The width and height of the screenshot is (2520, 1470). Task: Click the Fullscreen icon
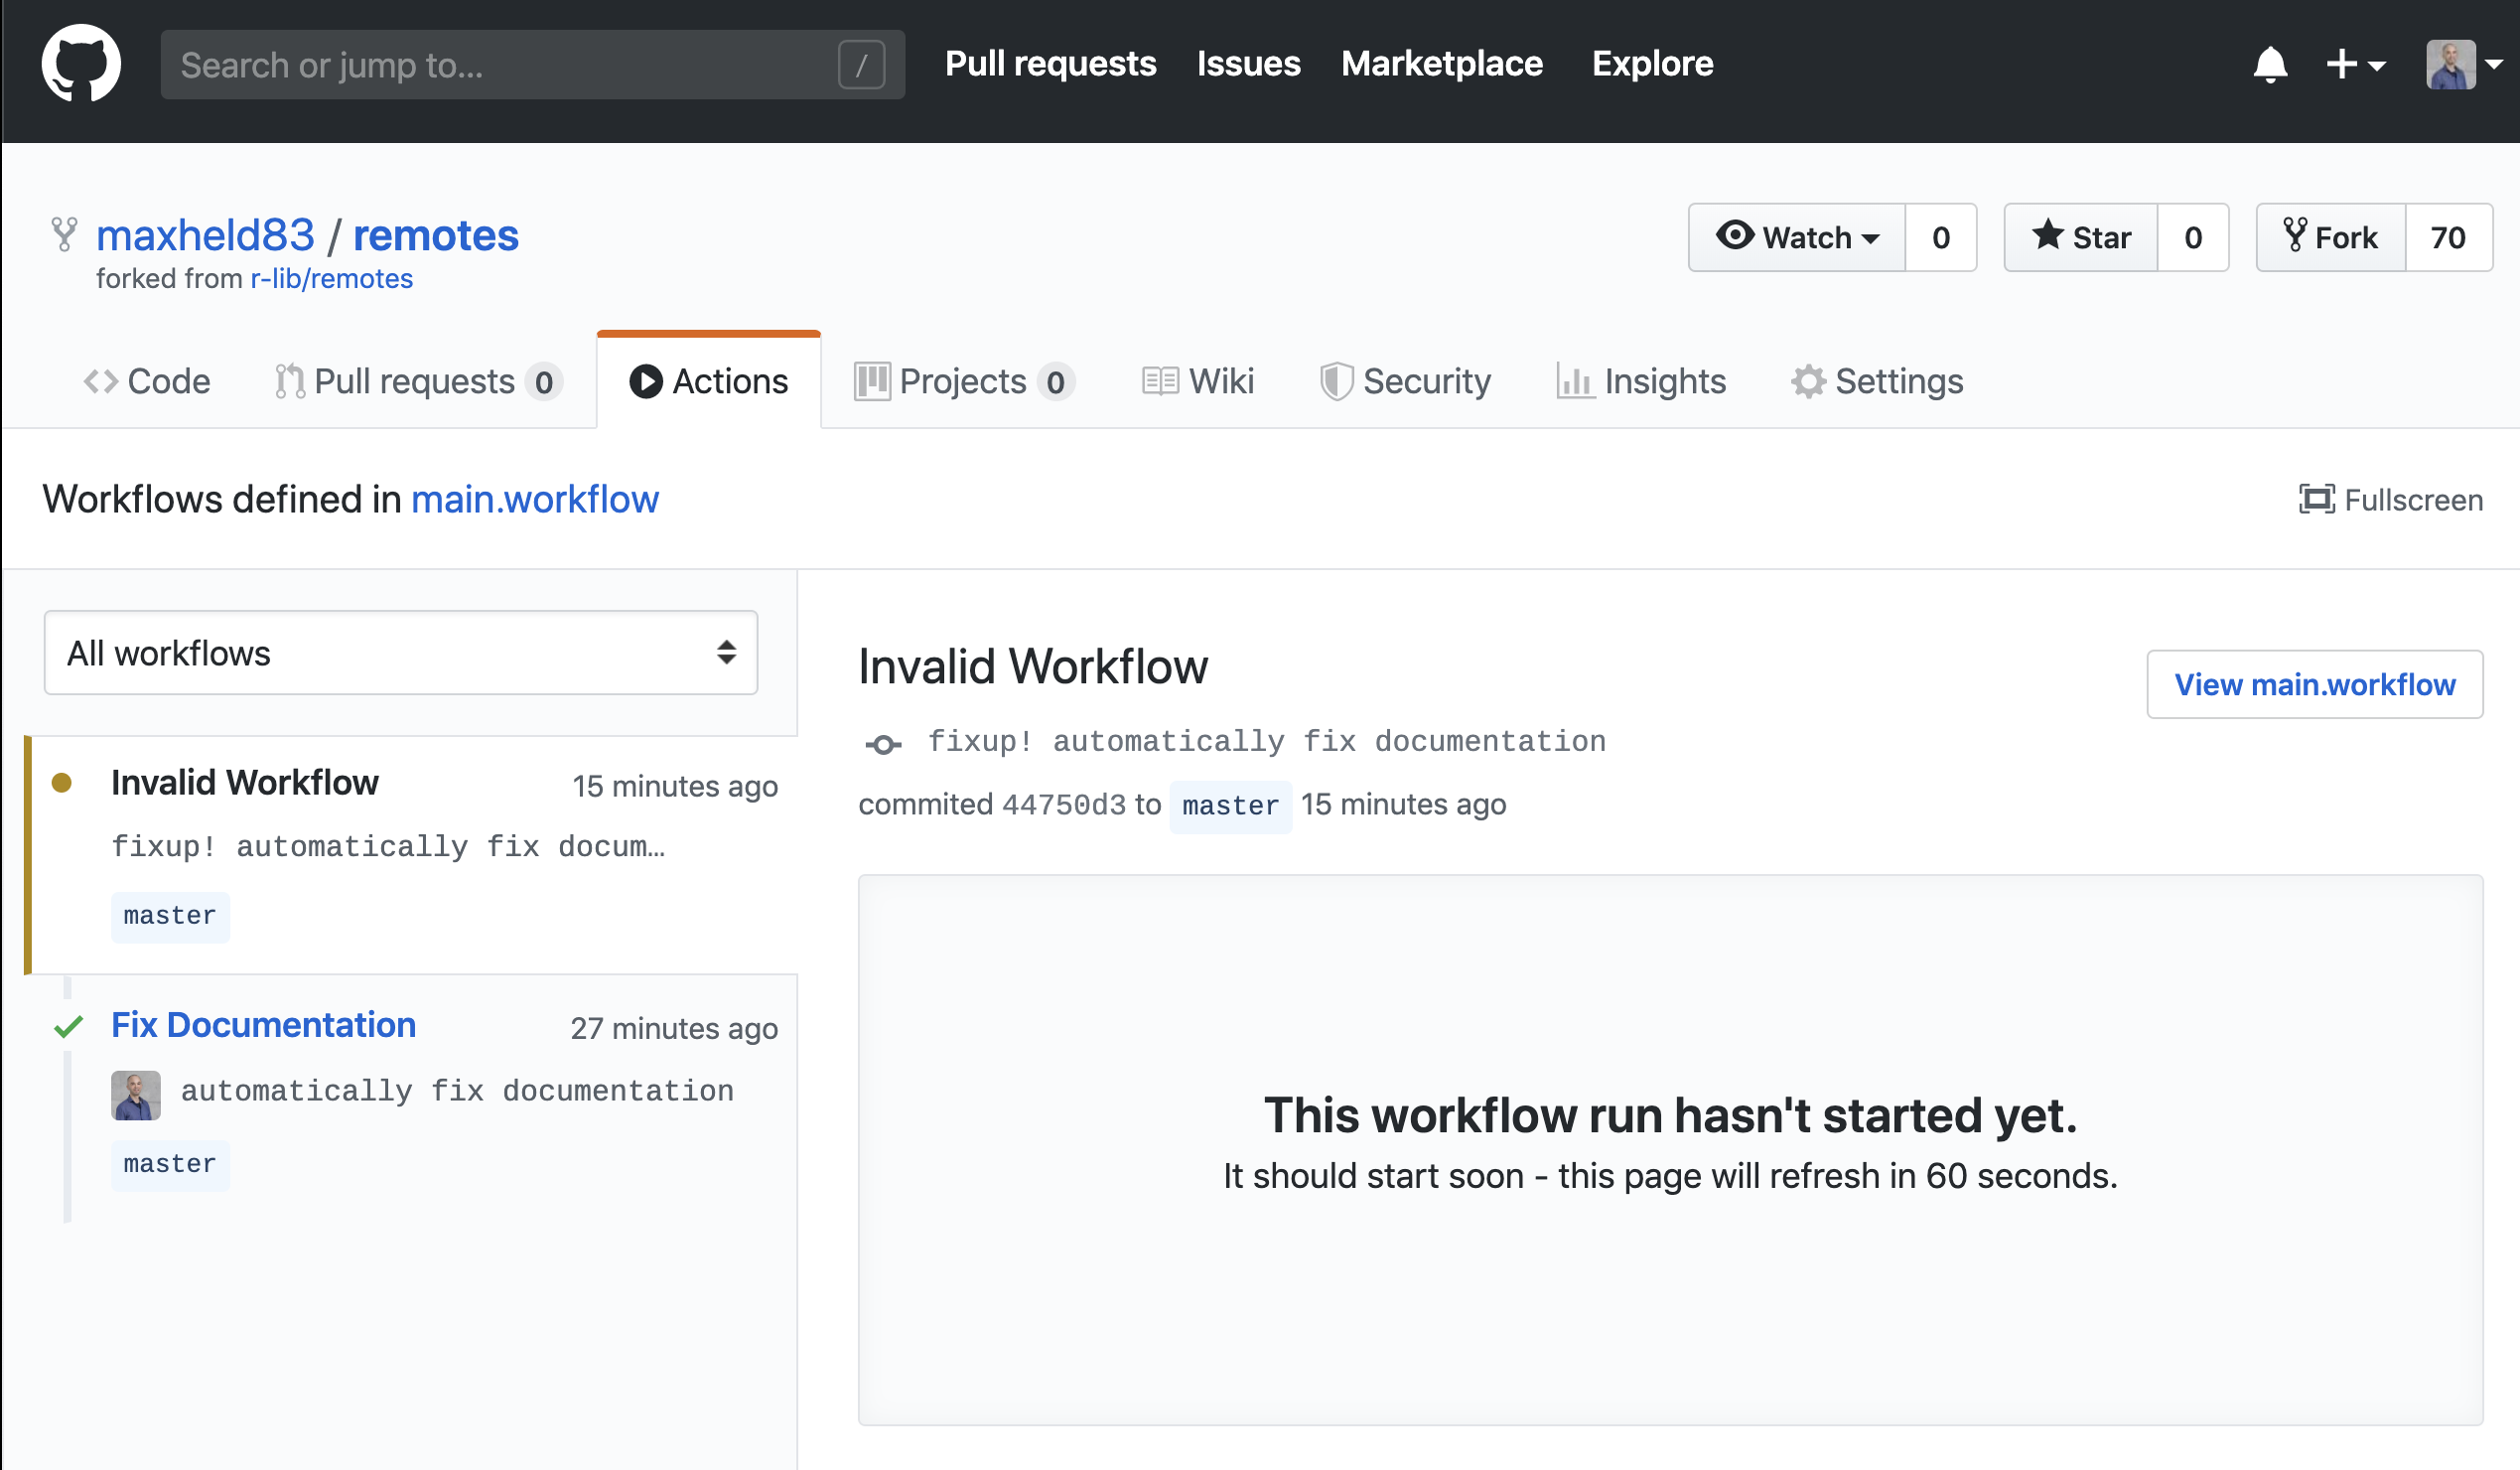coord(2316,499)
